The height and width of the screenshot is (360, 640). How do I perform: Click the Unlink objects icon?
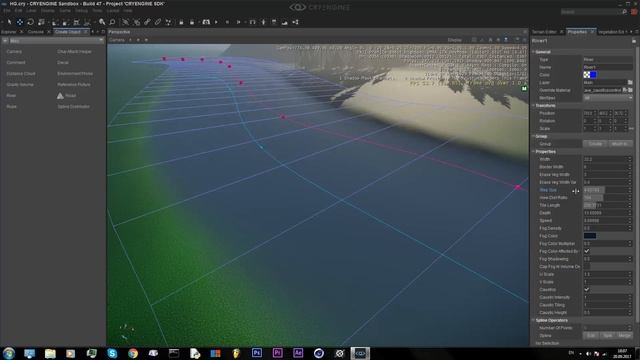coord(158,22)
